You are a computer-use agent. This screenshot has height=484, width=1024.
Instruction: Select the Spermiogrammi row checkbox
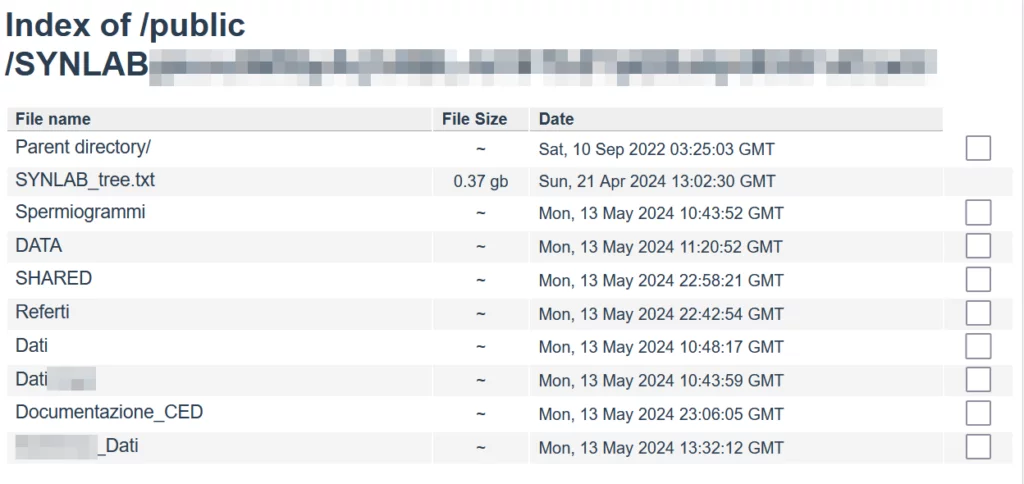tap(978, 212)
